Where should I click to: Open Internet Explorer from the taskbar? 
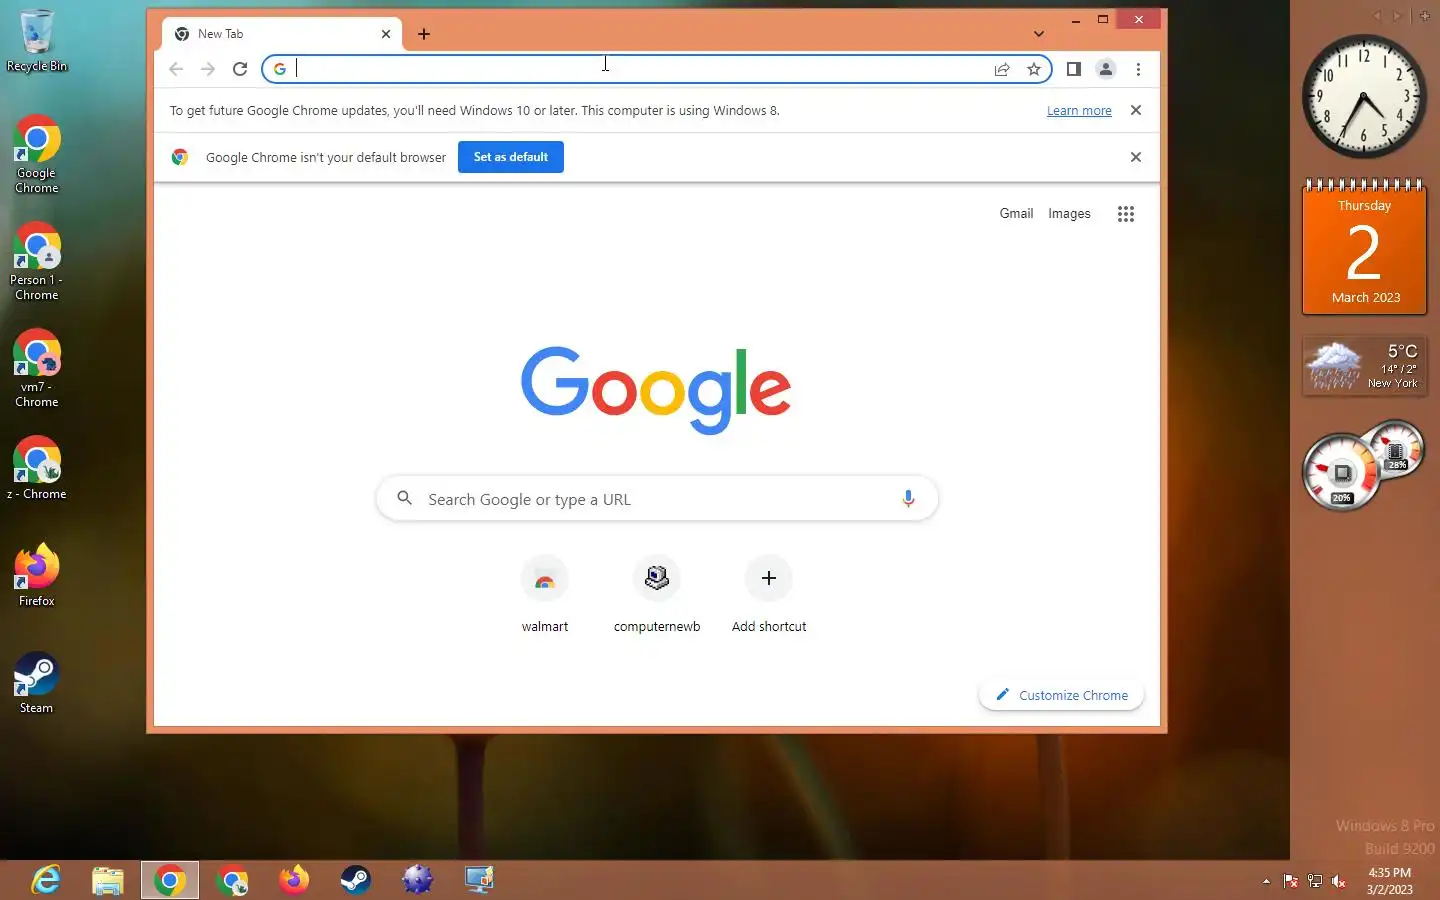point(46,880)
